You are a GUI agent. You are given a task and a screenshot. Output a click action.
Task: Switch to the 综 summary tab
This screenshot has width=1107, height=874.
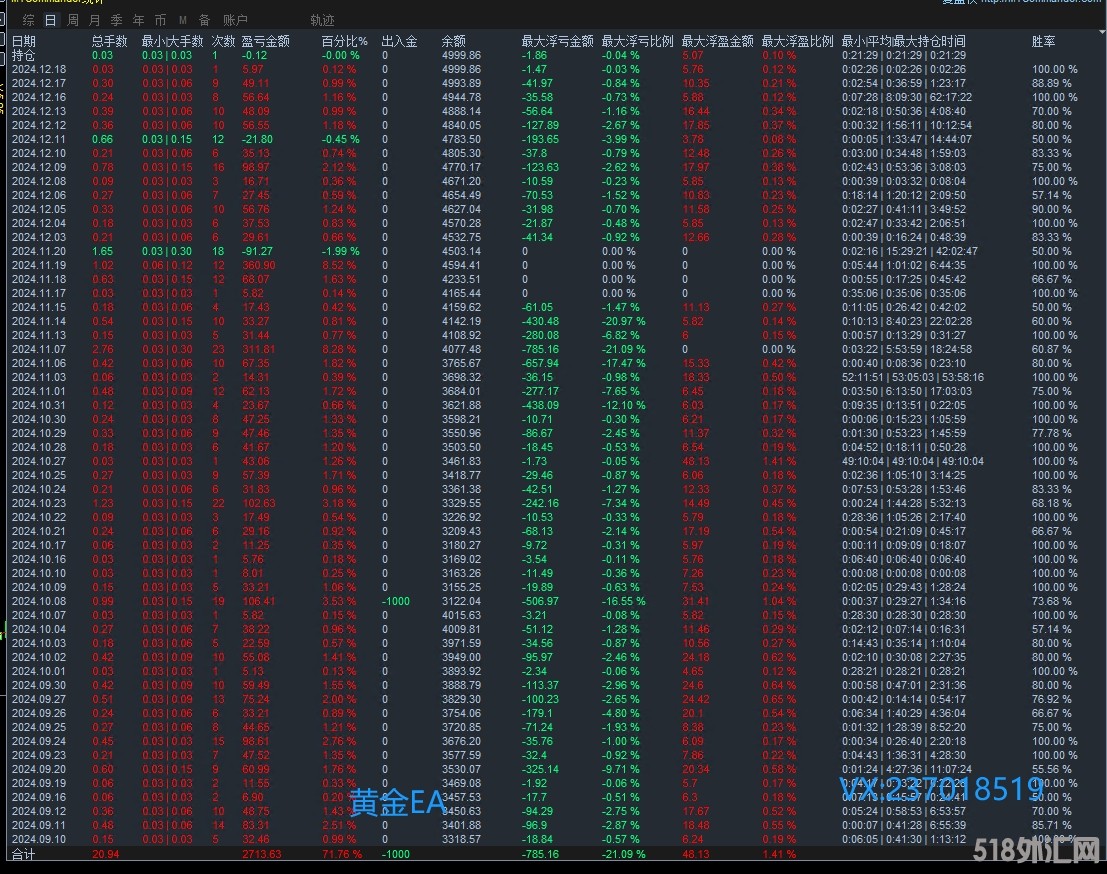point(29,20)
